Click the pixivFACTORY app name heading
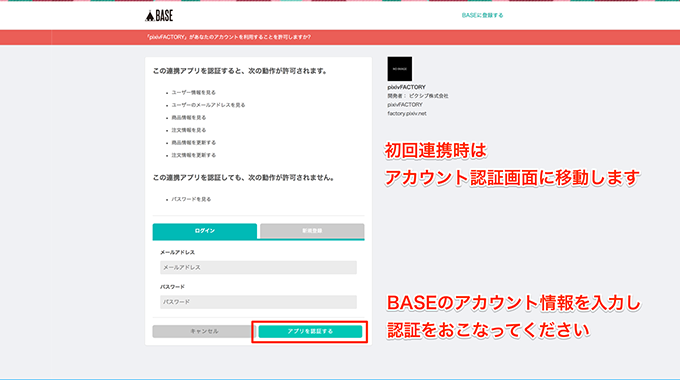 [x=406, y=87]
